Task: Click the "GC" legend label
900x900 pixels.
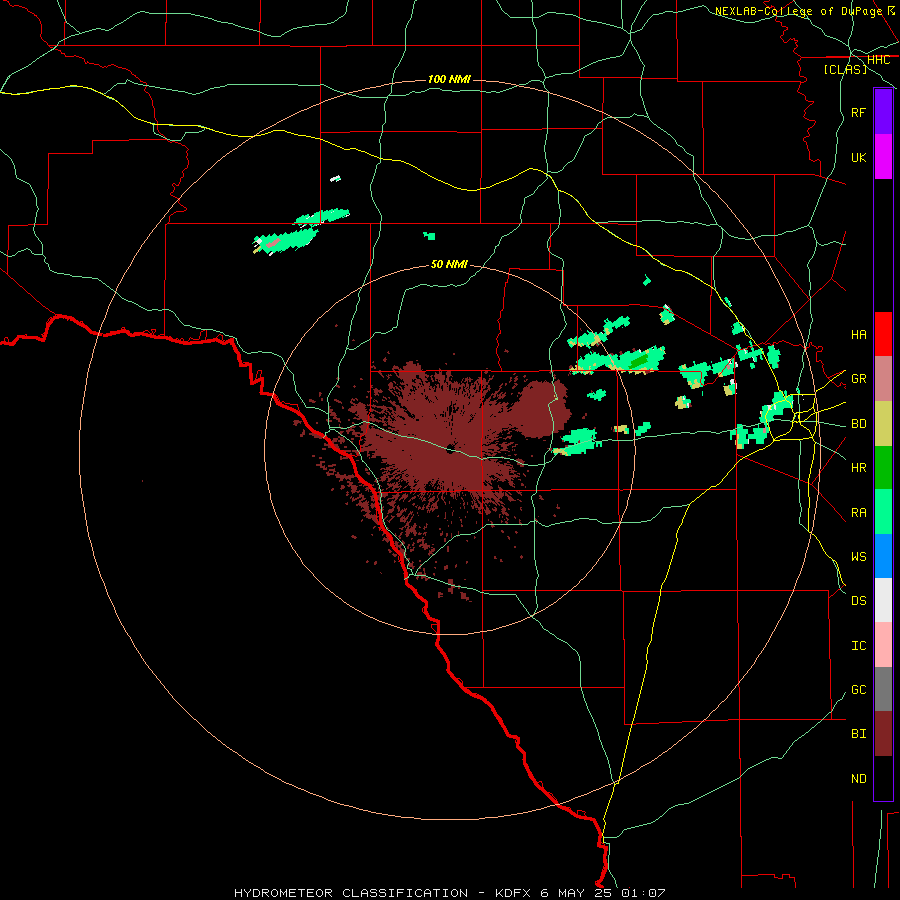Action: (858, 690)
